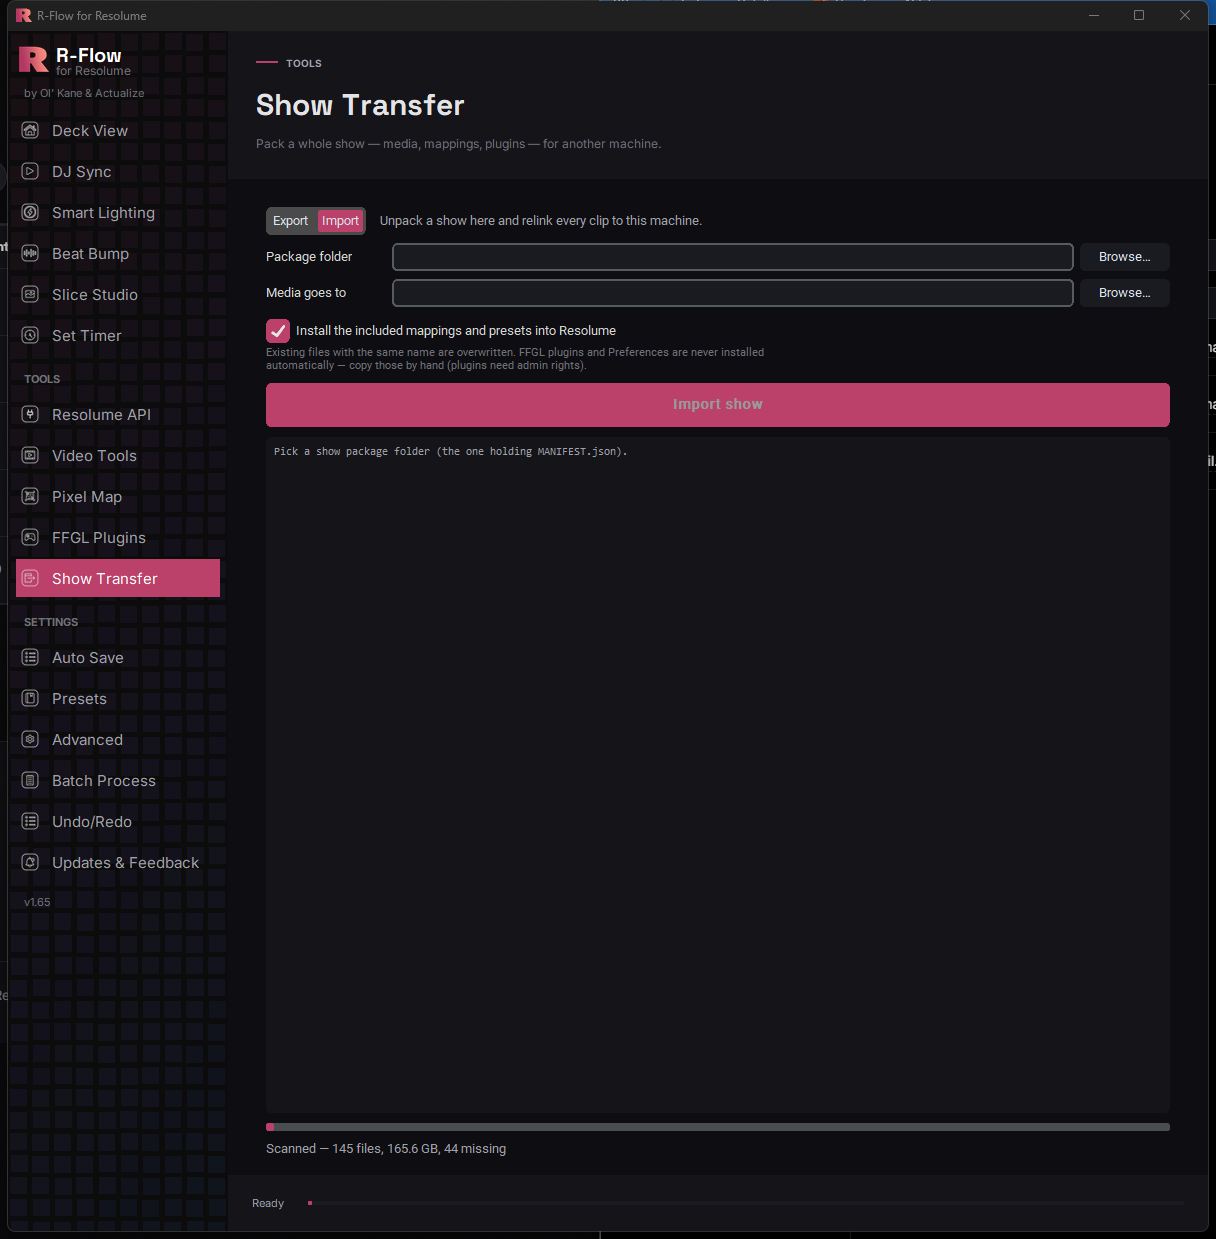Browse for the Package folder
This screenshot has width=1216, height=1239.
tap(1125, 257)
